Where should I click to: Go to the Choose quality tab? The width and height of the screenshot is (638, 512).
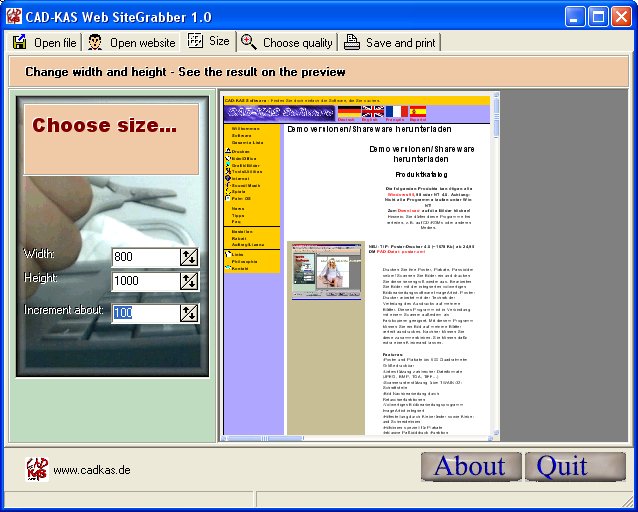287,43
